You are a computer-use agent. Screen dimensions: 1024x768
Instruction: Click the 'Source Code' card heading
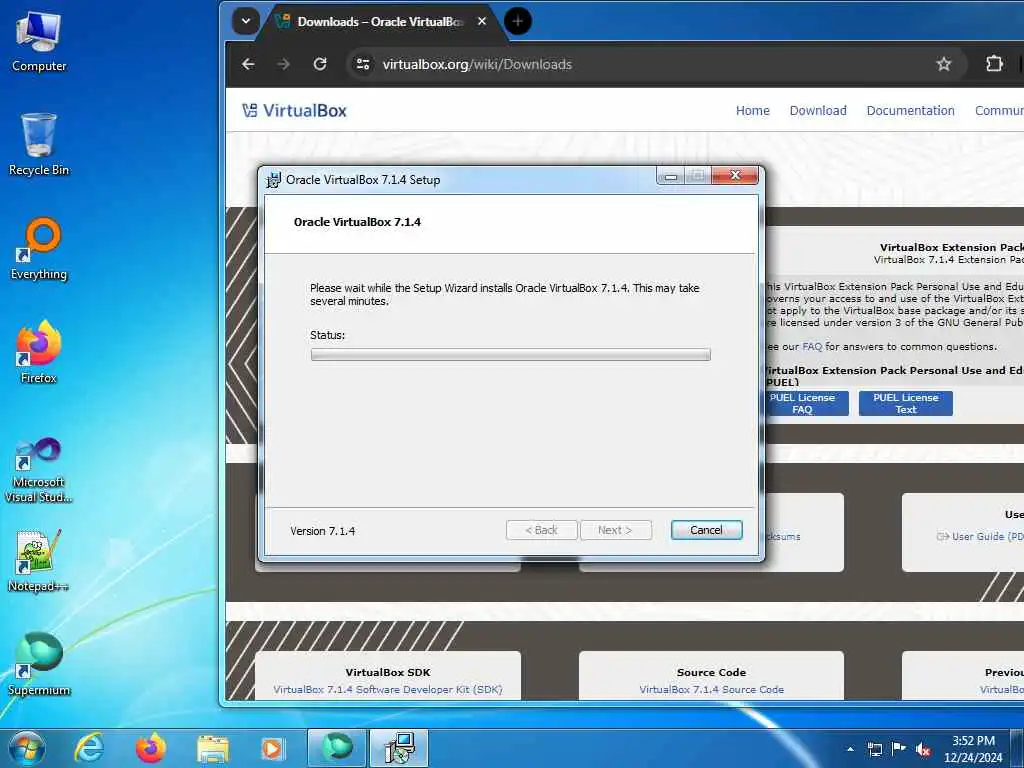click(711, 672)
